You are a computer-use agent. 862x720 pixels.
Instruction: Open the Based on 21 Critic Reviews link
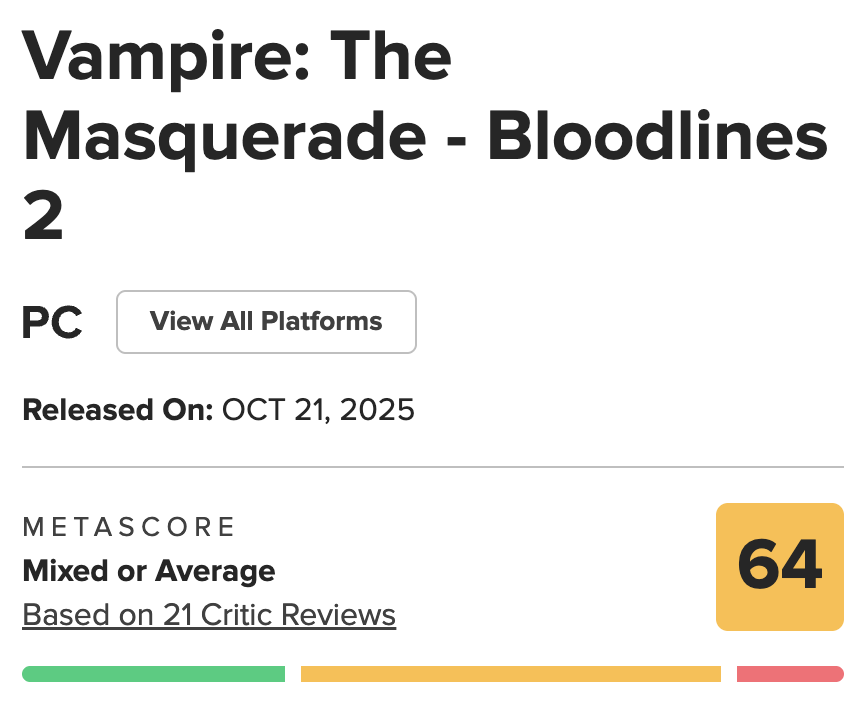point(209,615)
